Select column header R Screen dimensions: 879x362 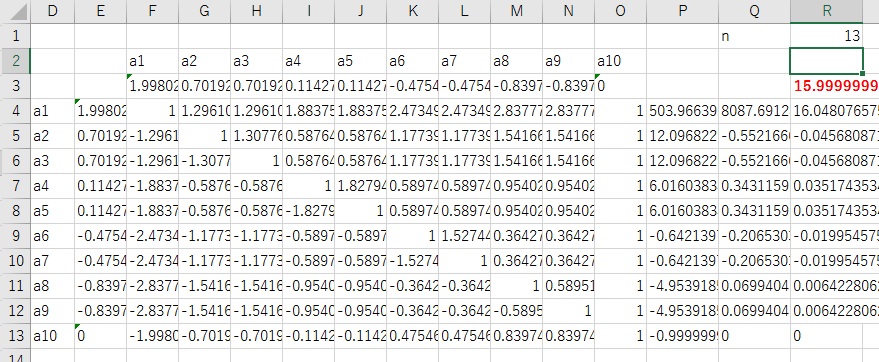tap(827, 11)
